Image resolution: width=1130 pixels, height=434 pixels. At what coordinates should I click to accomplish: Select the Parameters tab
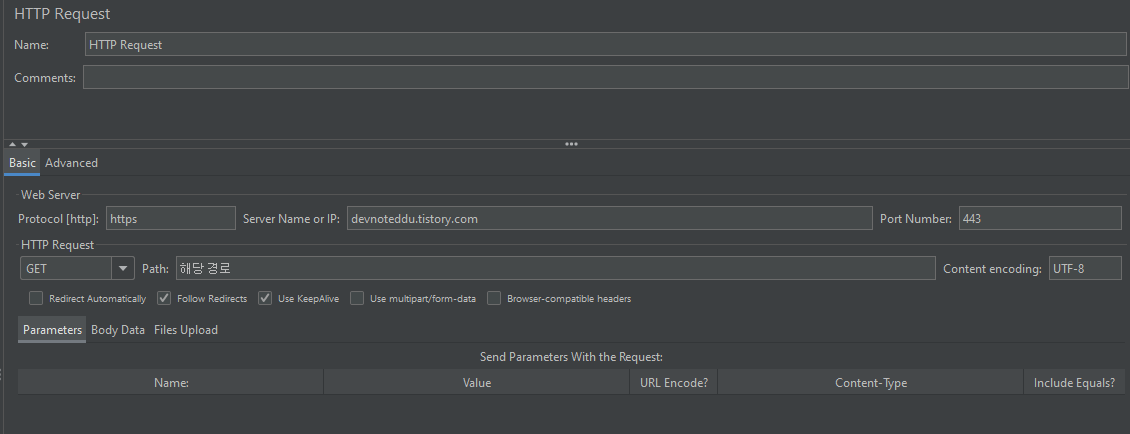pyautogui.click(x=52, y=329)
